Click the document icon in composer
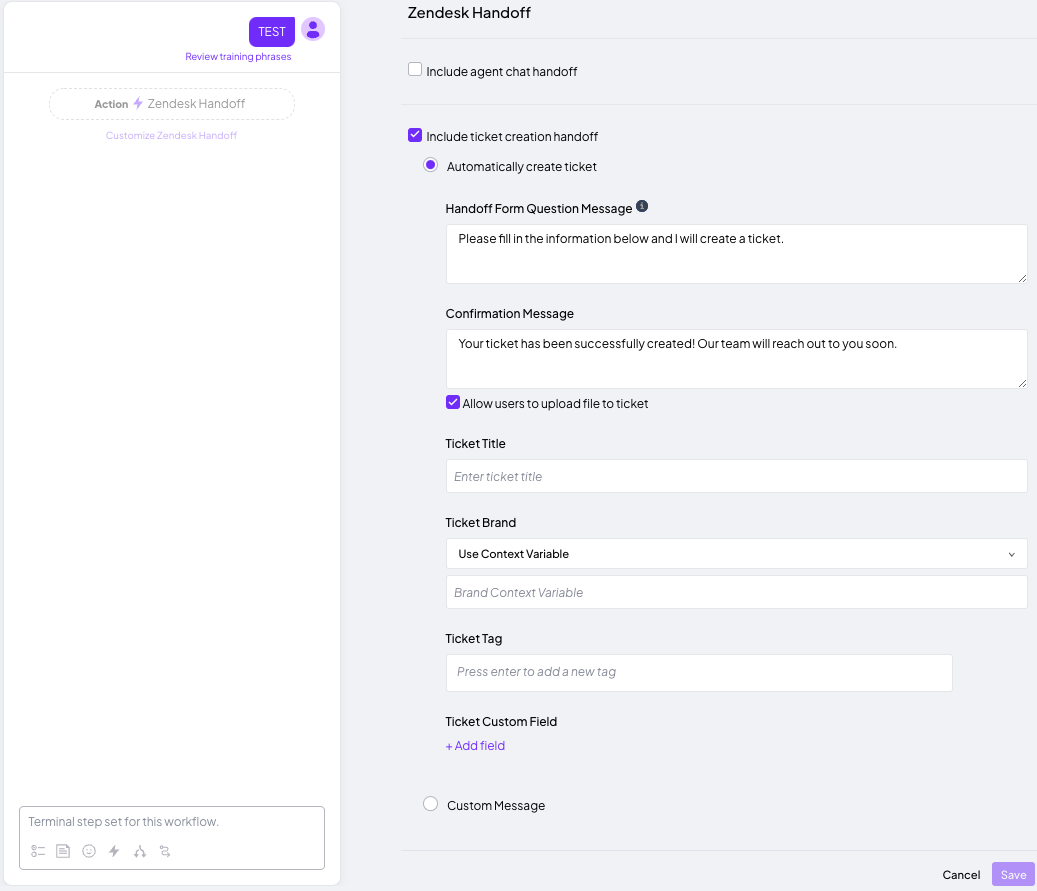 coord(63,851)
